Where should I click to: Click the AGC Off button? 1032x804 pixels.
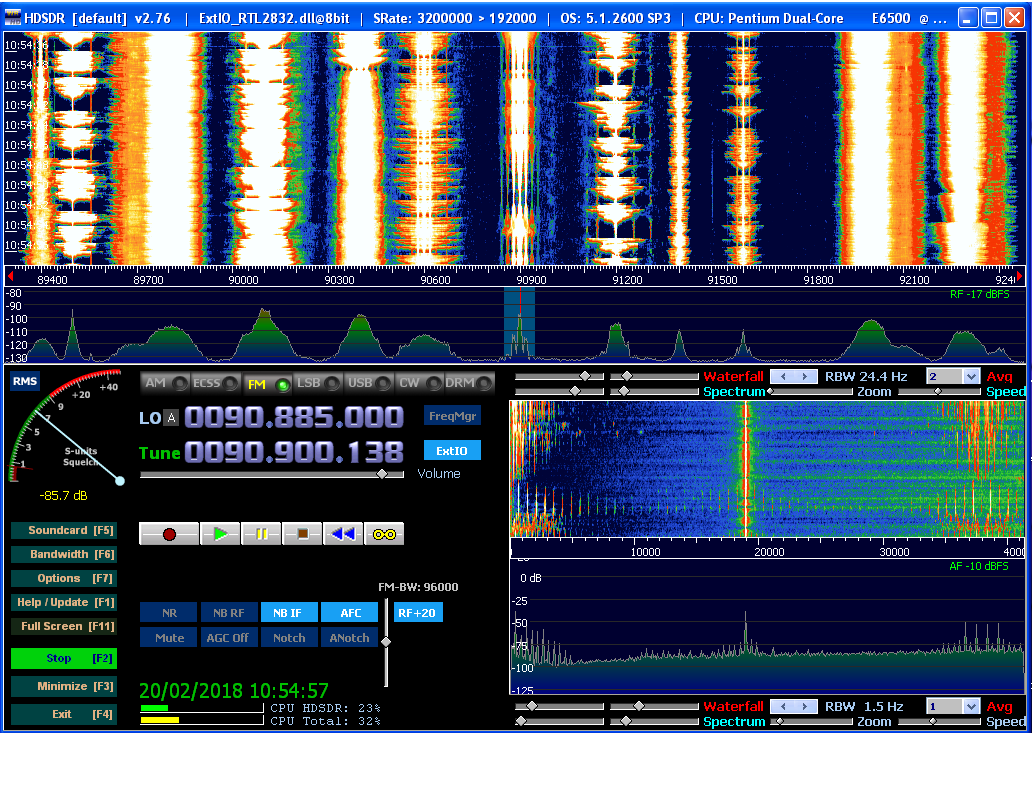tap(228, 638)
